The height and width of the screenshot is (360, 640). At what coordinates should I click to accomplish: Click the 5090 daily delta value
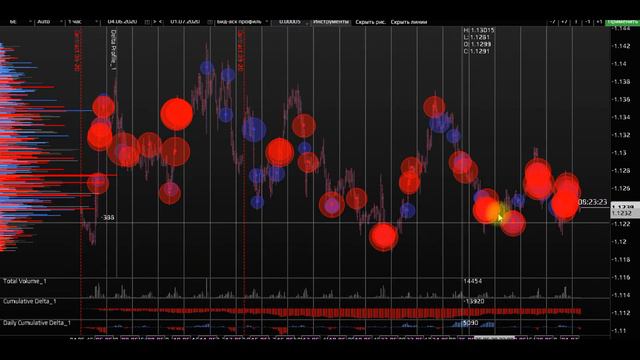point(470,323)
